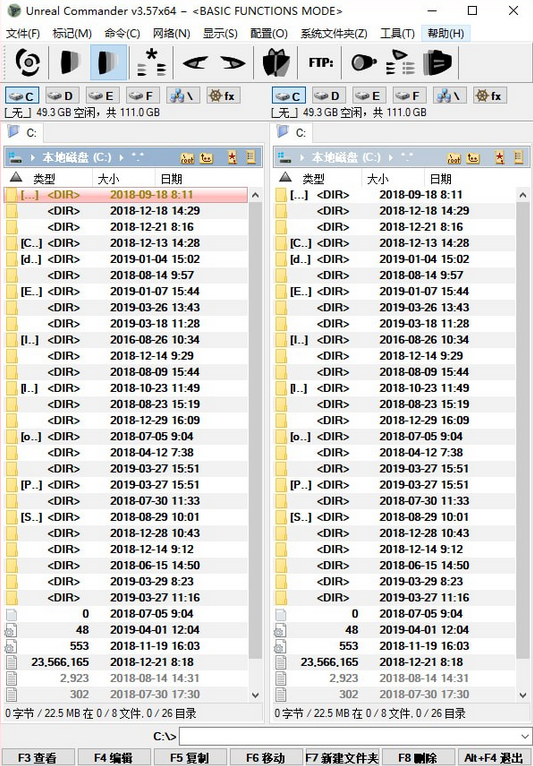
Task: Click the asterisk select-files toolbar icon
Action: (151, 63)
